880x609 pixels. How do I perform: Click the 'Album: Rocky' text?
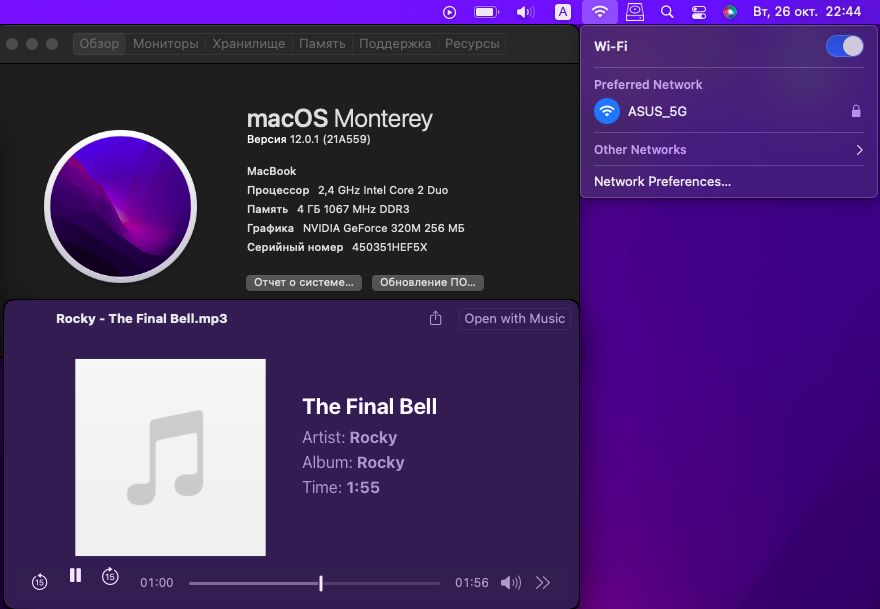[353, 462]
